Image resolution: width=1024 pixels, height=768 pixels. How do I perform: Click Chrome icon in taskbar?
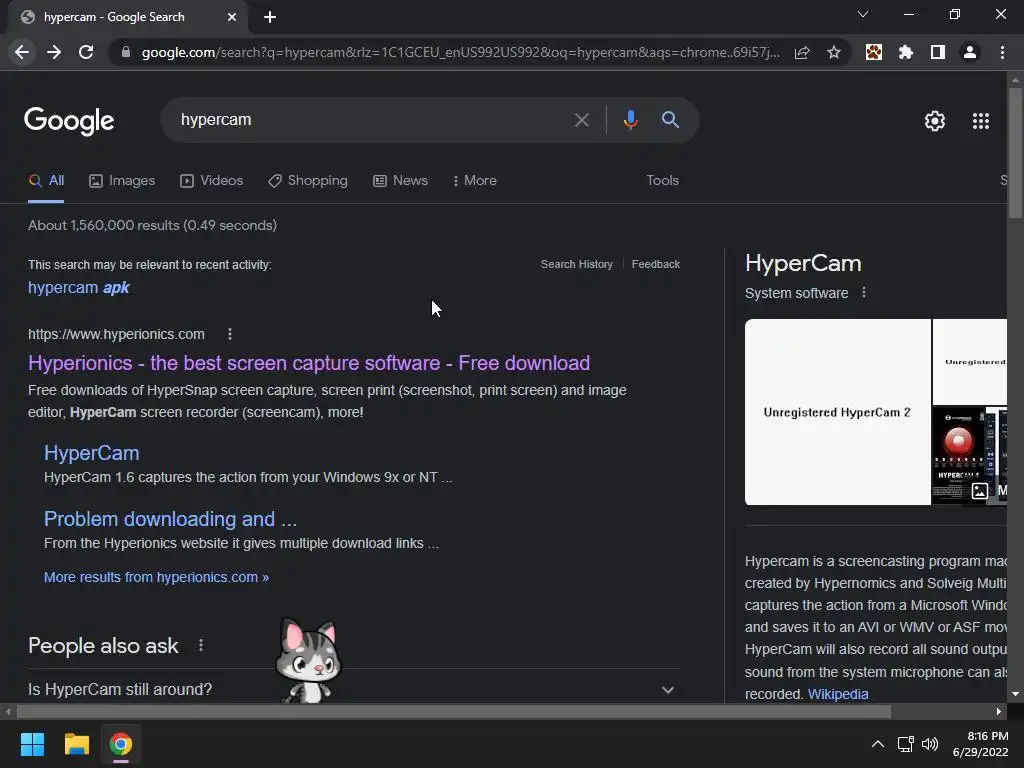[121, 744]
